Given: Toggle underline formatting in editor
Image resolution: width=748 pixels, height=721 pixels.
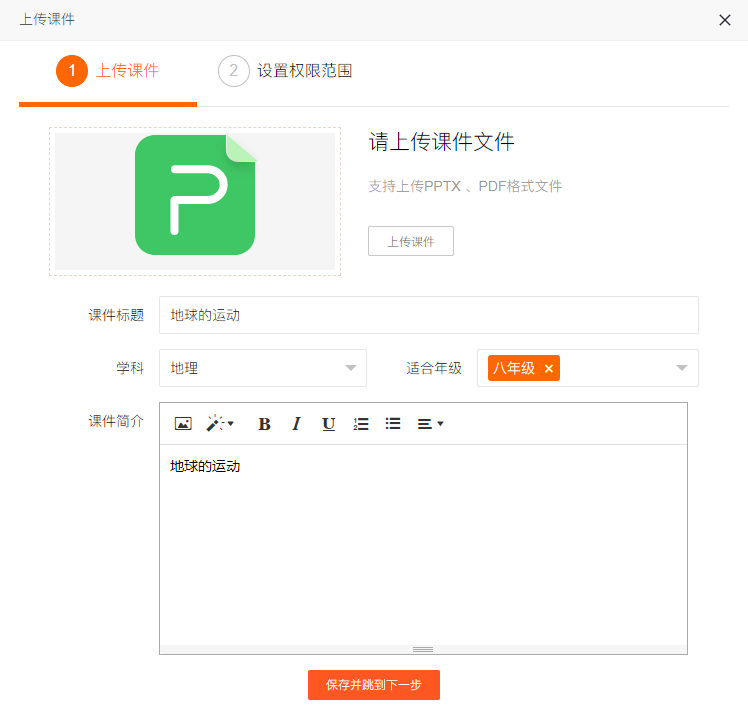Looking at the screenshot, I should point(328,424).
